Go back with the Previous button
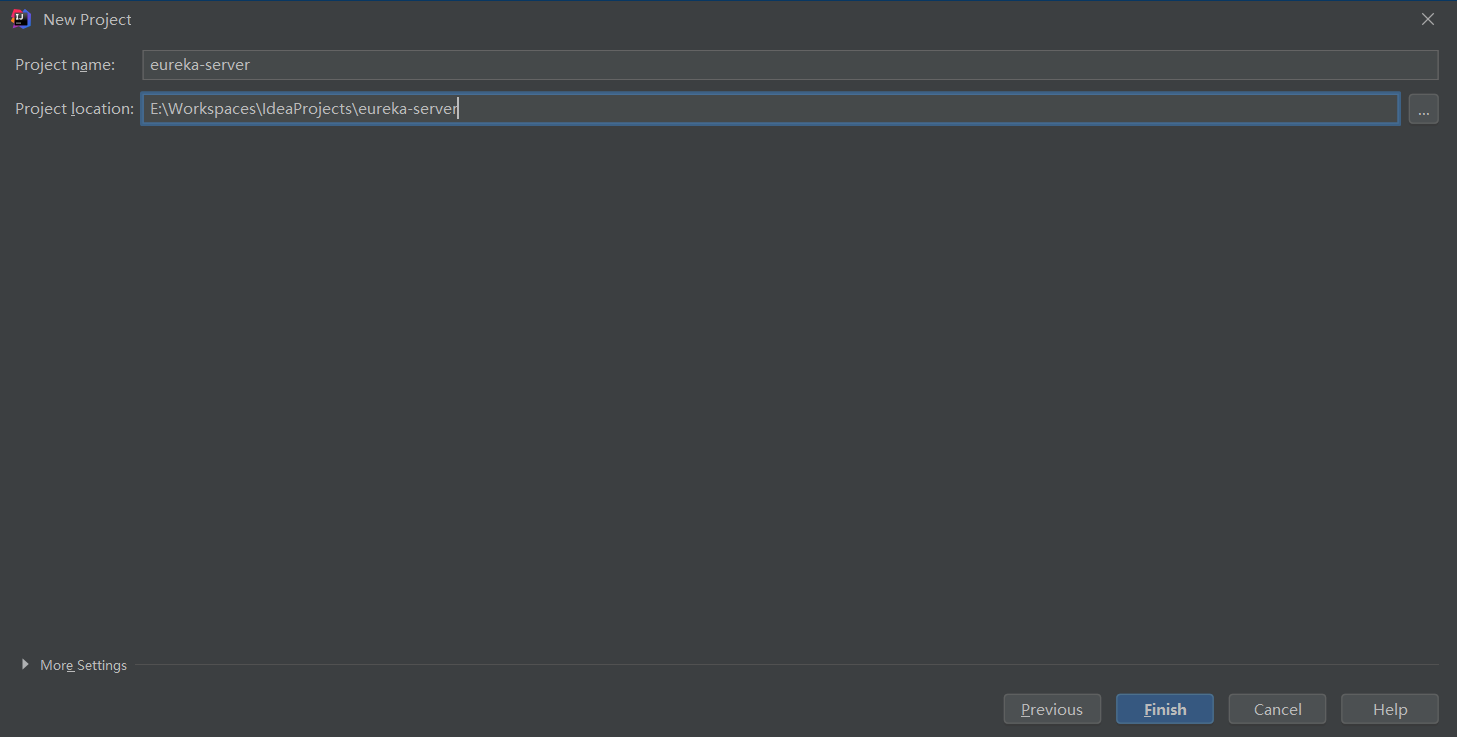 pyautogui.click(x=1052, y=709)
